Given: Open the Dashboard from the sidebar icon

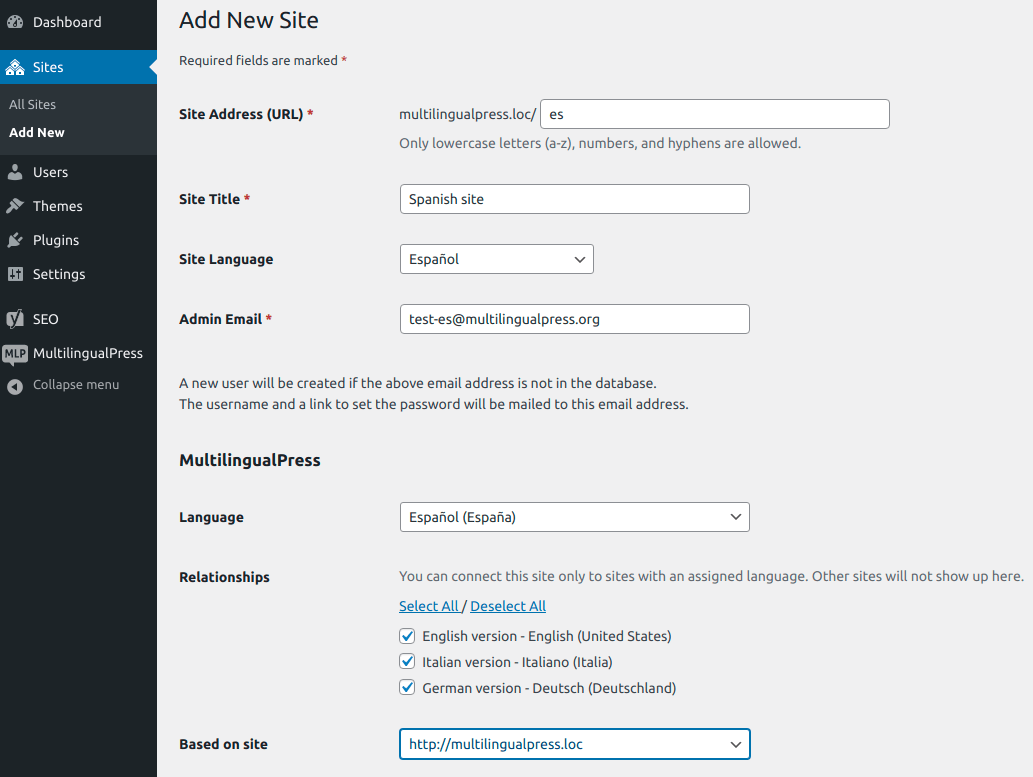Looking at the screenshot, I should 16,21.
